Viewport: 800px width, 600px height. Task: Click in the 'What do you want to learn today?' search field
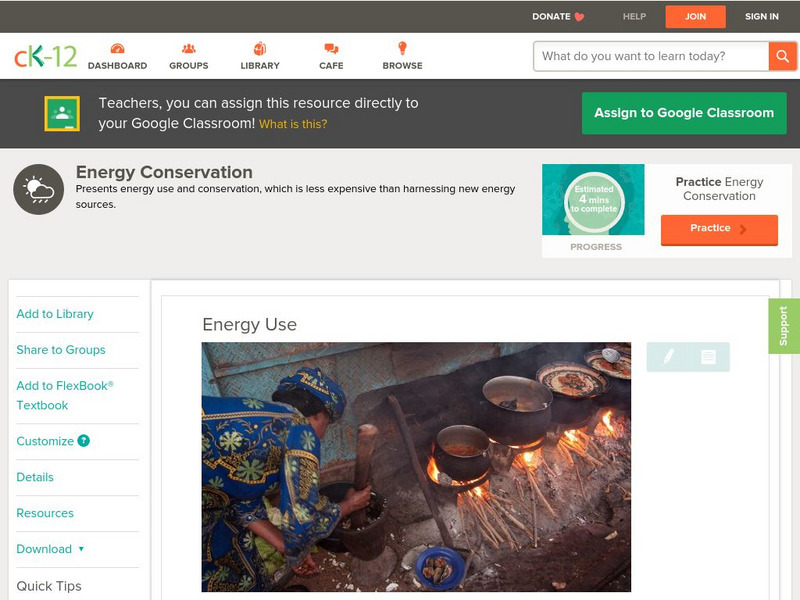[651, 56]
